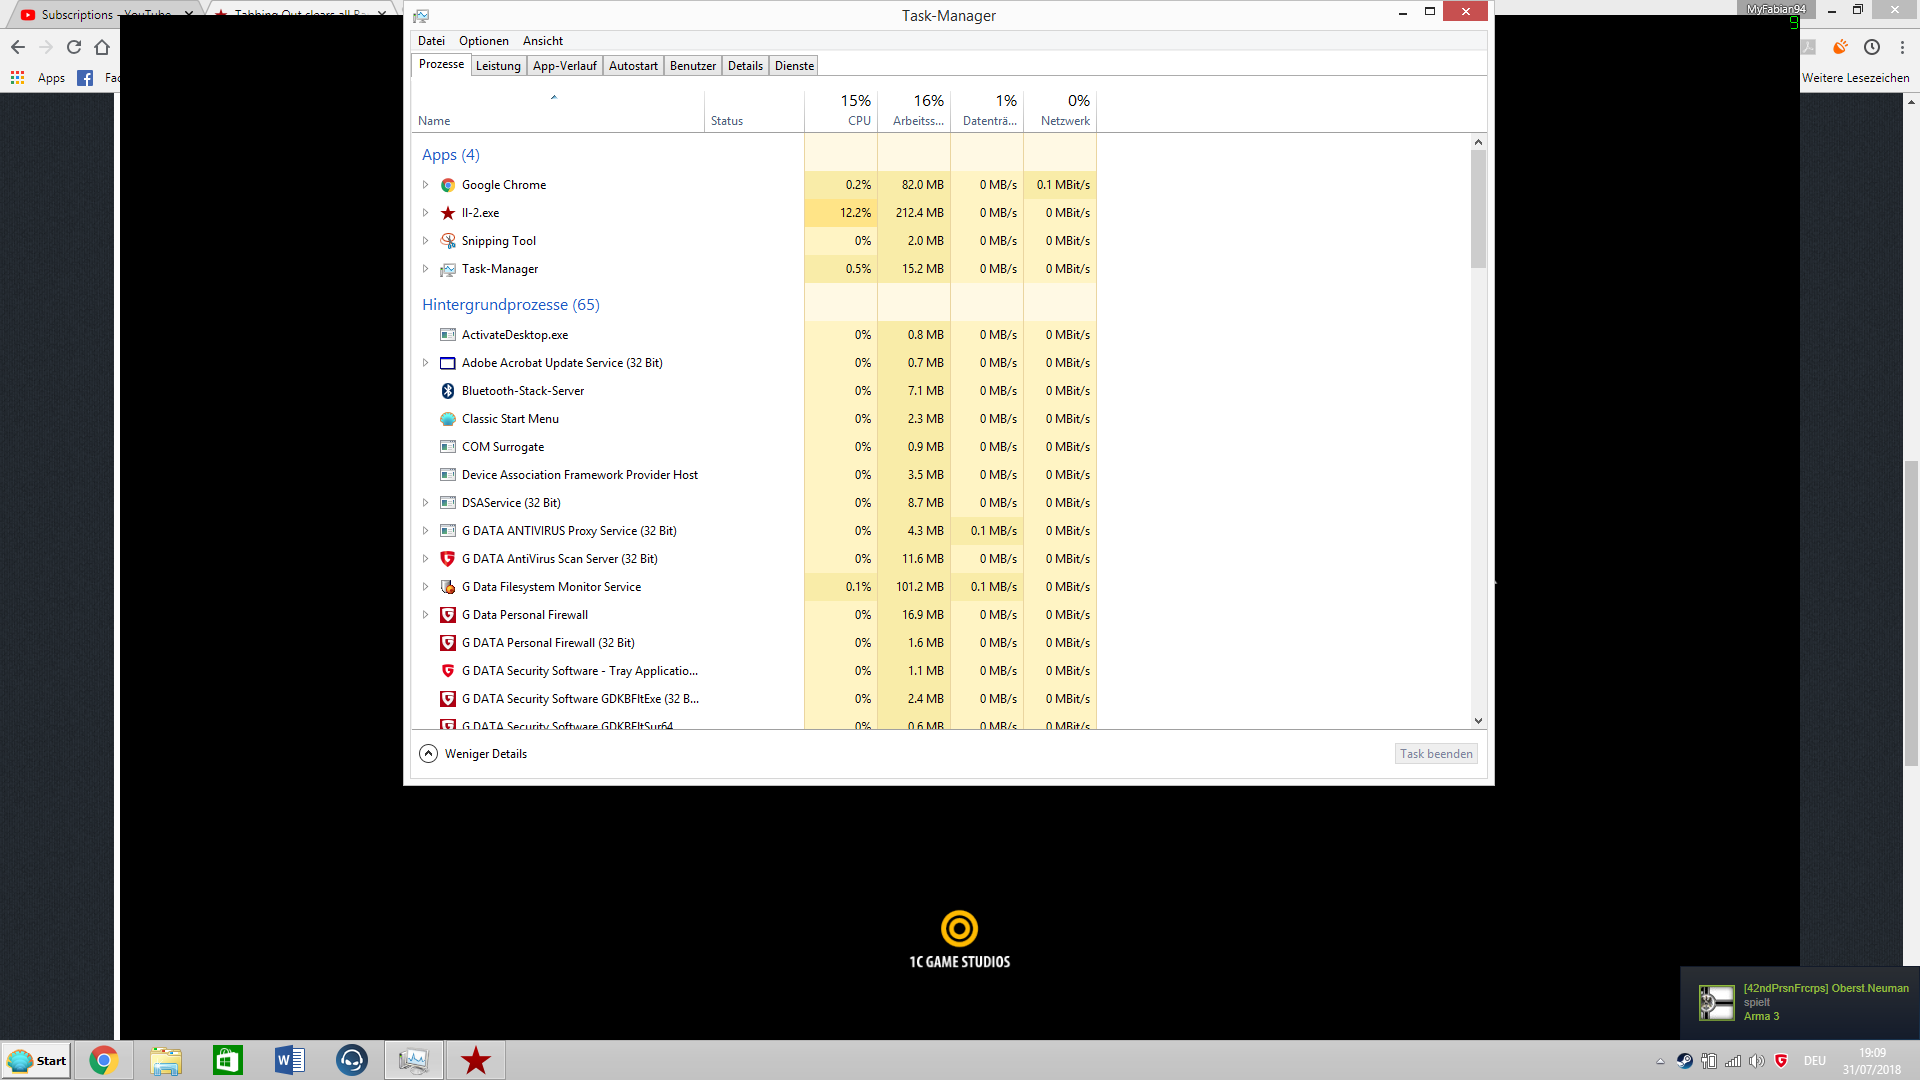
Task: Click the Bluetooth-Stack-Server icon
Action: pos(448,391)
